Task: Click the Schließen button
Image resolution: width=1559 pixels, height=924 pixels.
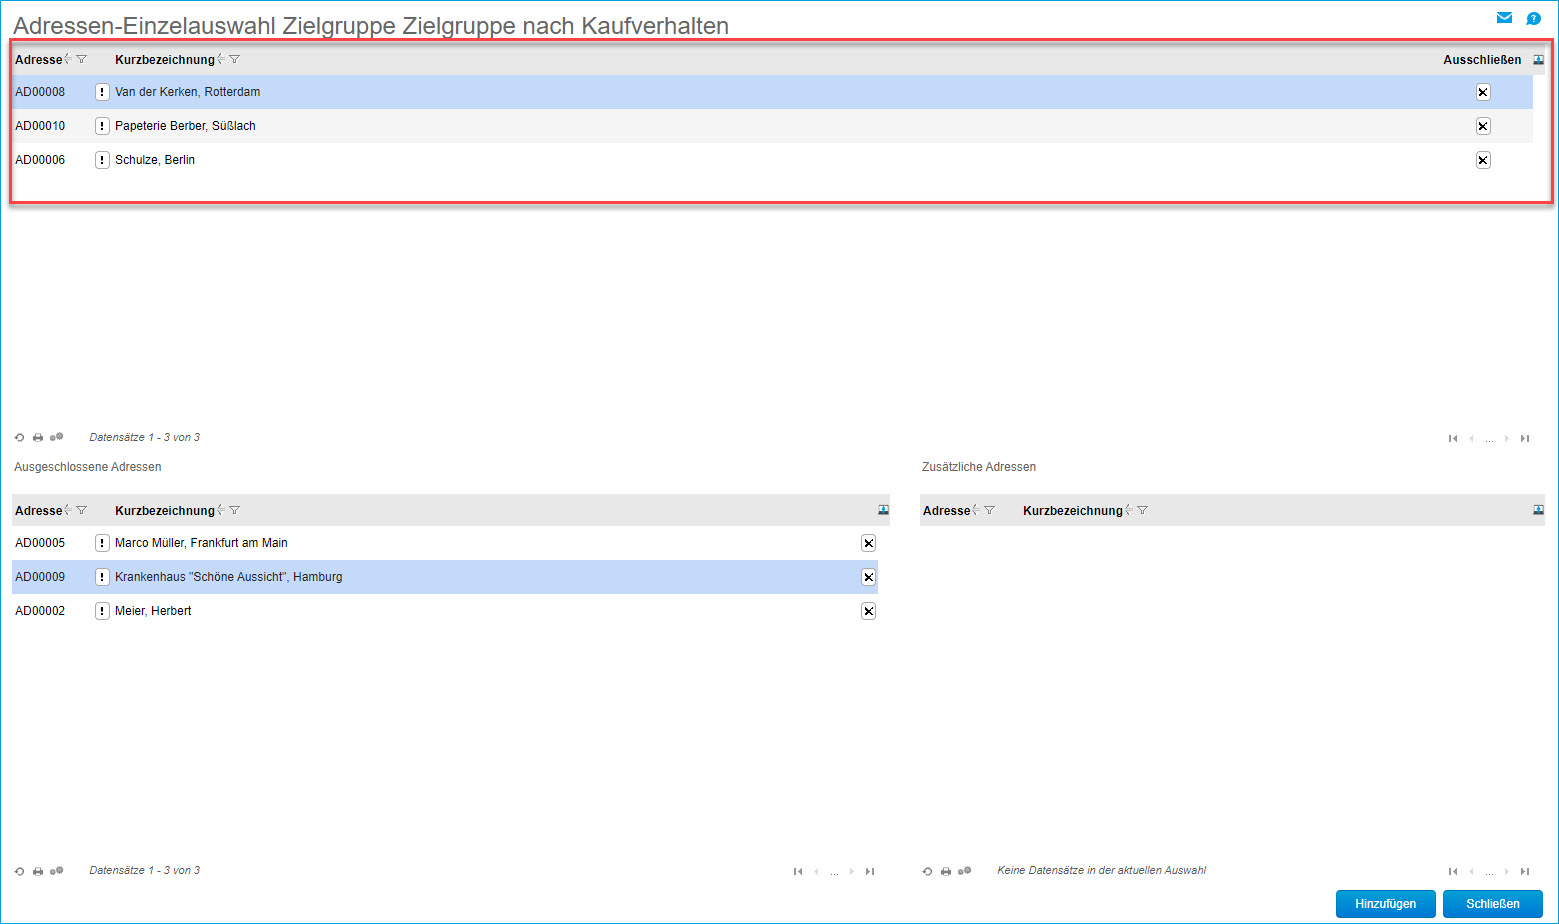Action: coord(1492,904)
